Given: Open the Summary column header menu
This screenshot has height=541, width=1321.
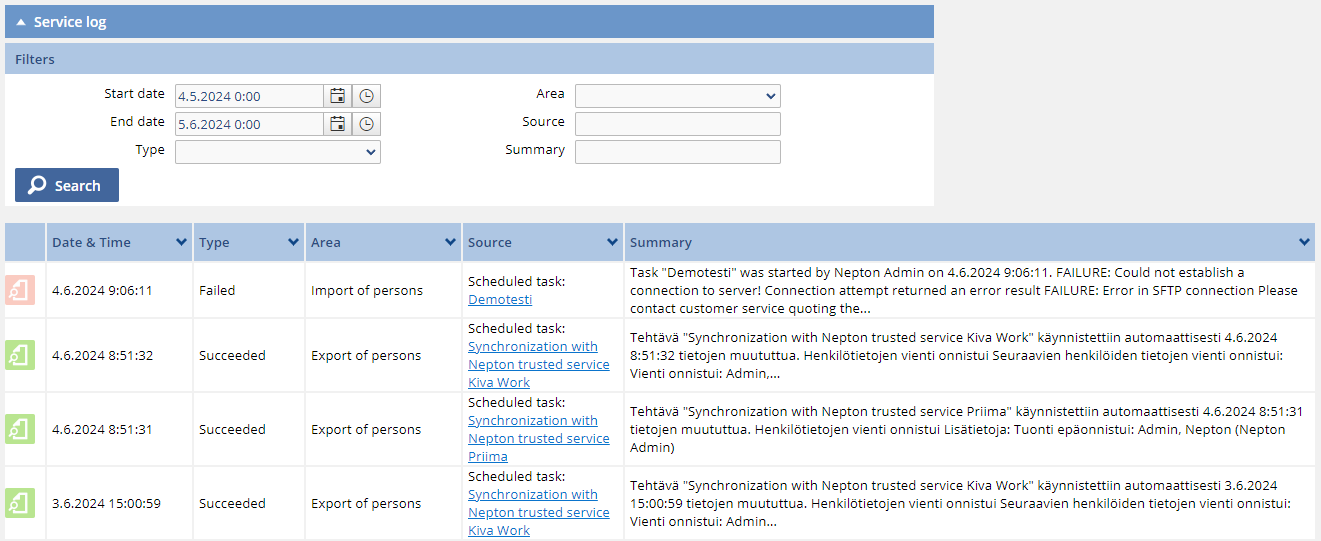Looking at the screenshot, I should 1304,242.
